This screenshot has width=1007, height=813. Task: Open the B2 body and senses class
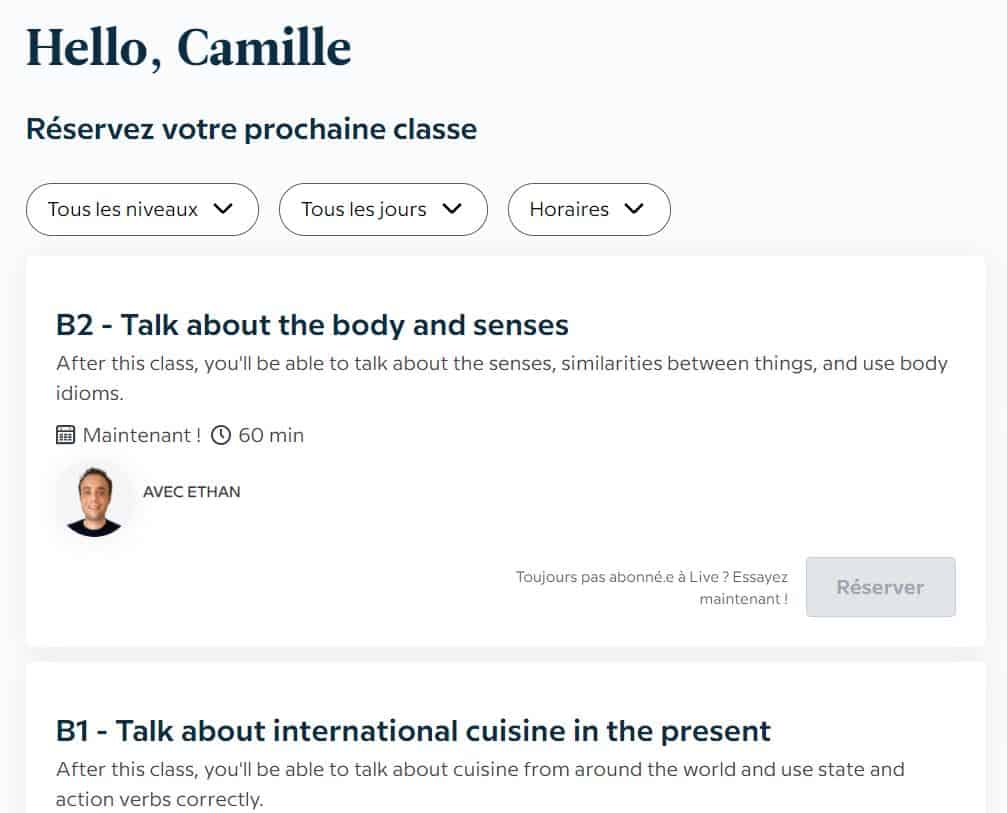coord(312,325)
